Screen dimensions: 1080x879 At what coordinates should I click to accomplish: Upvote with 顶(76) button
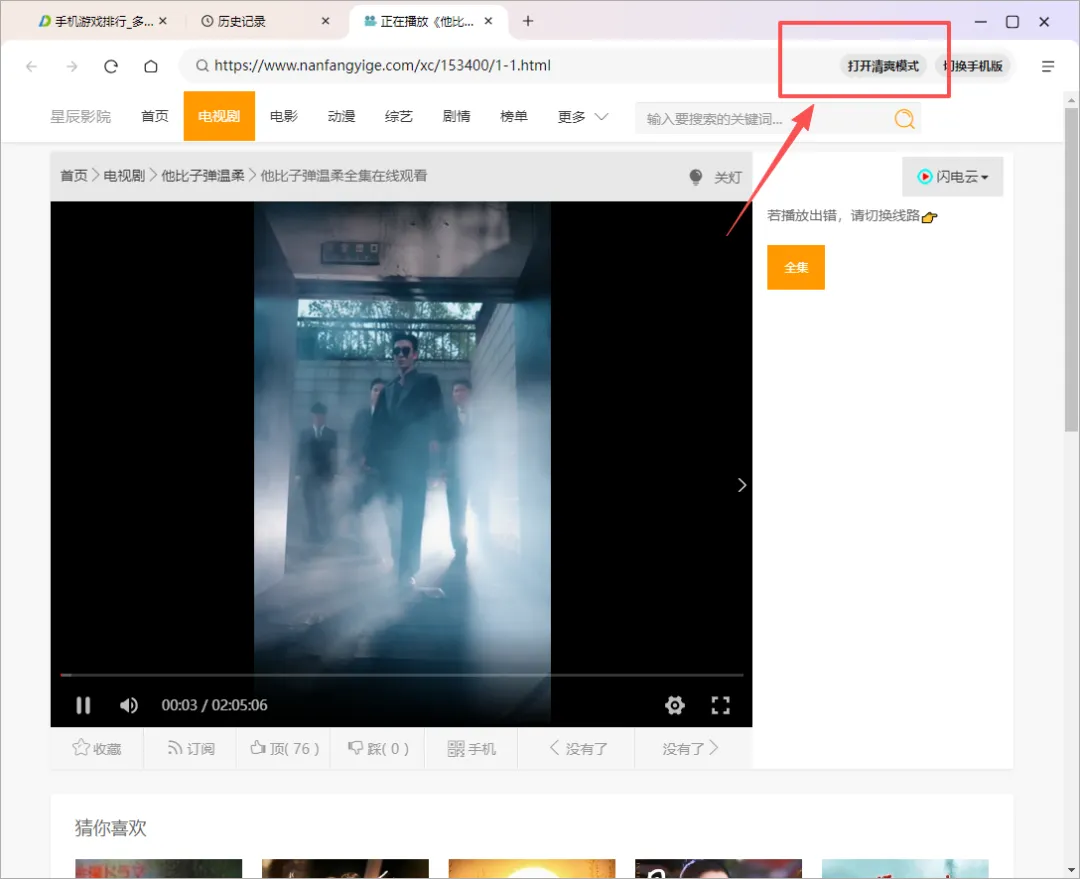[x=284, y=748]
